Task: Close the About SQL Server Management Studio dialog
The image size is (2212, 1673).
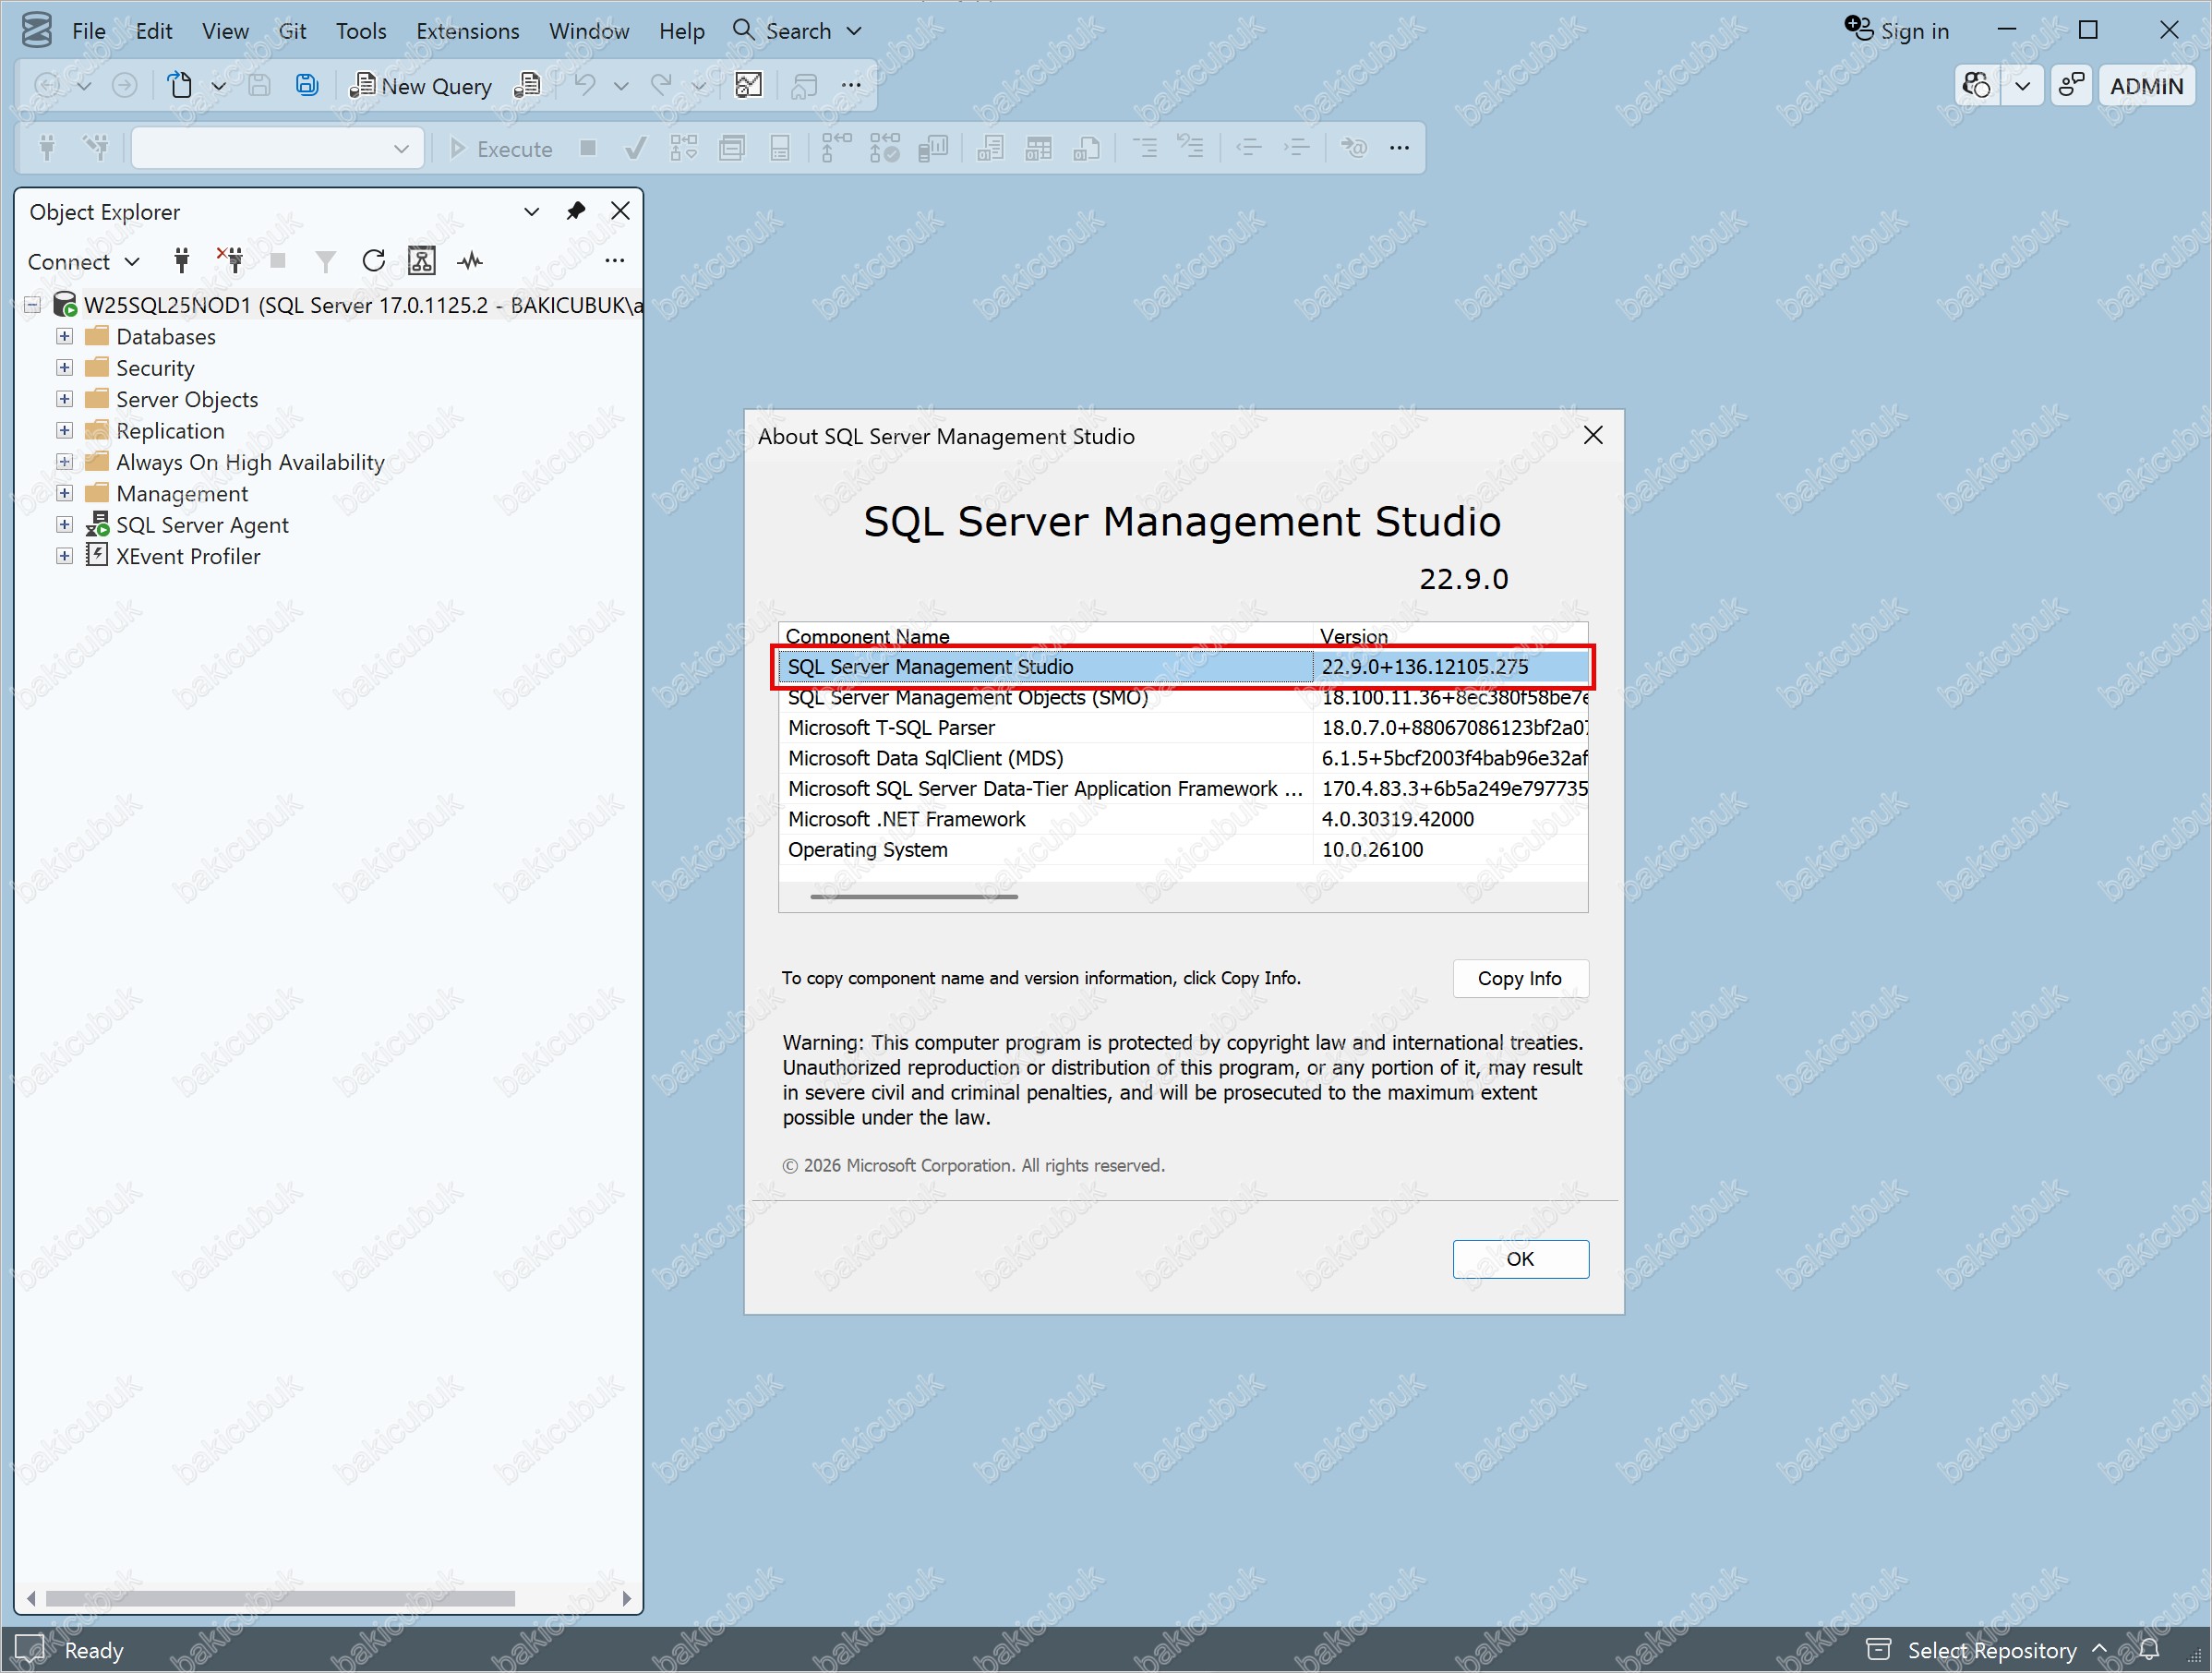Action: tap(1593, 435)
